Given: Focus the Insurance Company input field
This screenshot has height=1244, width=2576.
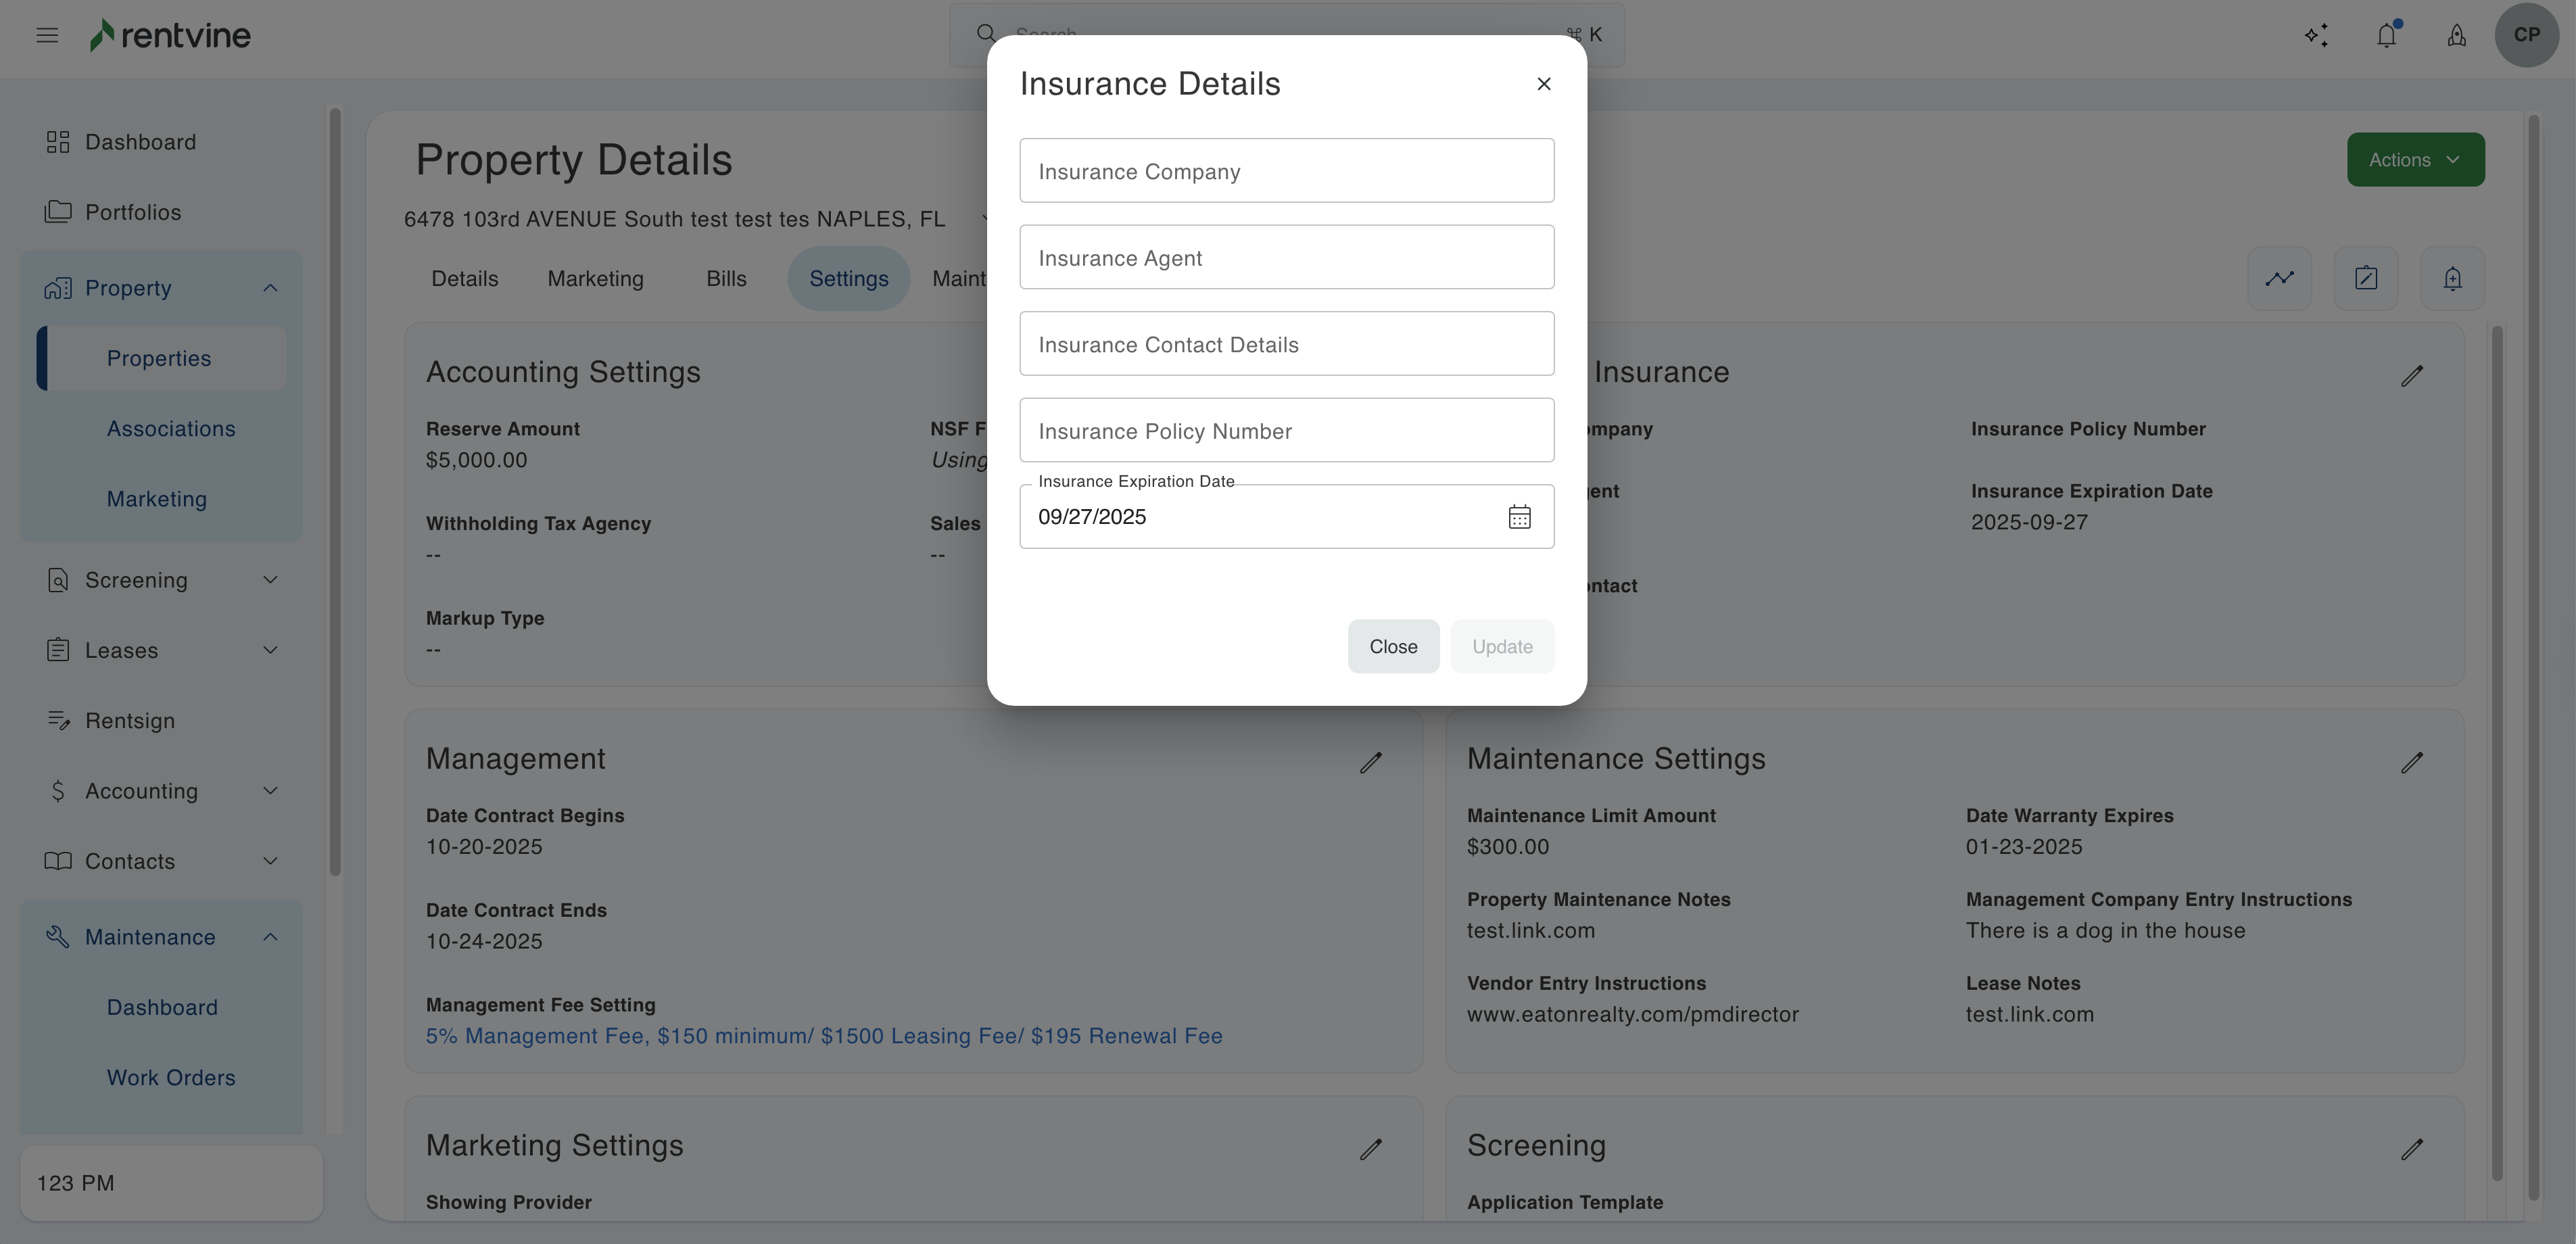Looking at the screenshot, I should pos(1286,171).
